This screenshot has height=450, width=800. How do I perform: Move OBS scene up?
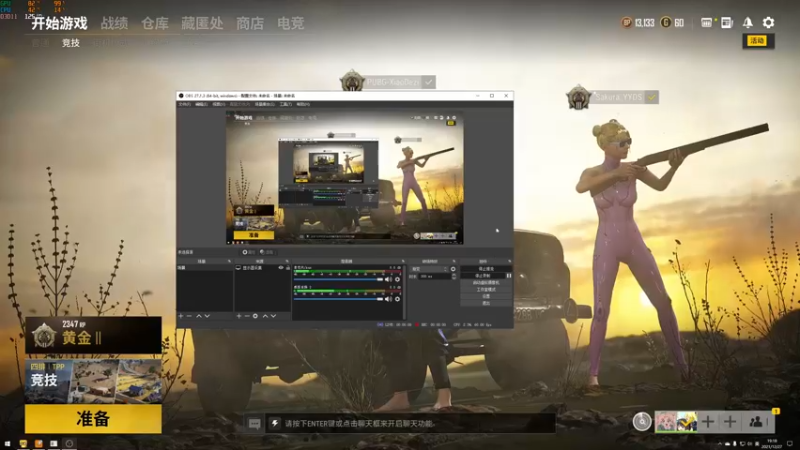[x=199, y=316]
